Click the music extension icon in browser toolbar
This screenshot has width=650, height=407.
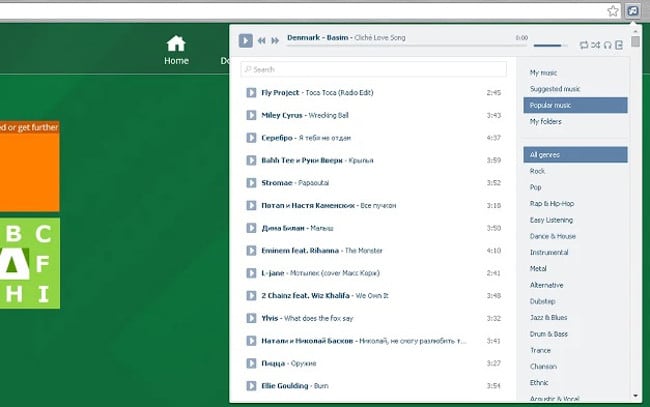pyautogui.click(x=633, y=10)
